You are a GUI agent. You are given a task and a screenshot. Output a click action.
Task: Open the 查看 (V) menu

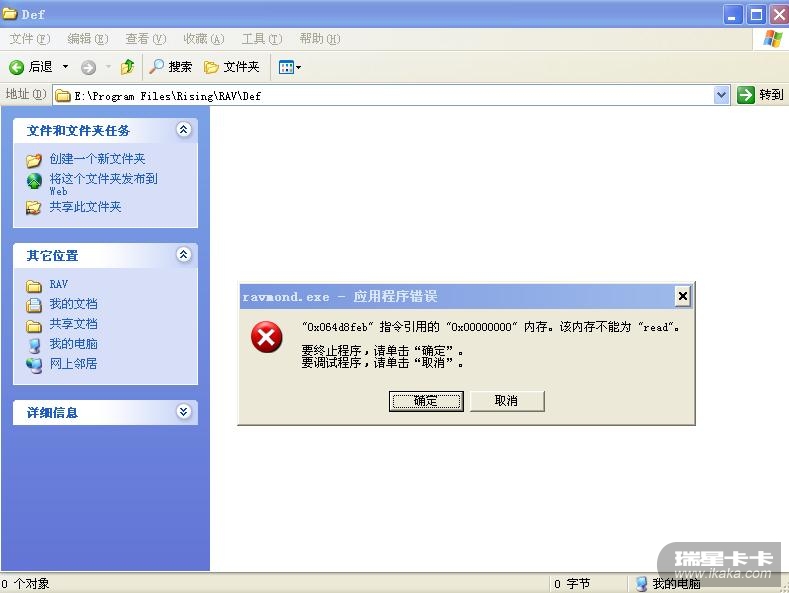[145, 39]
